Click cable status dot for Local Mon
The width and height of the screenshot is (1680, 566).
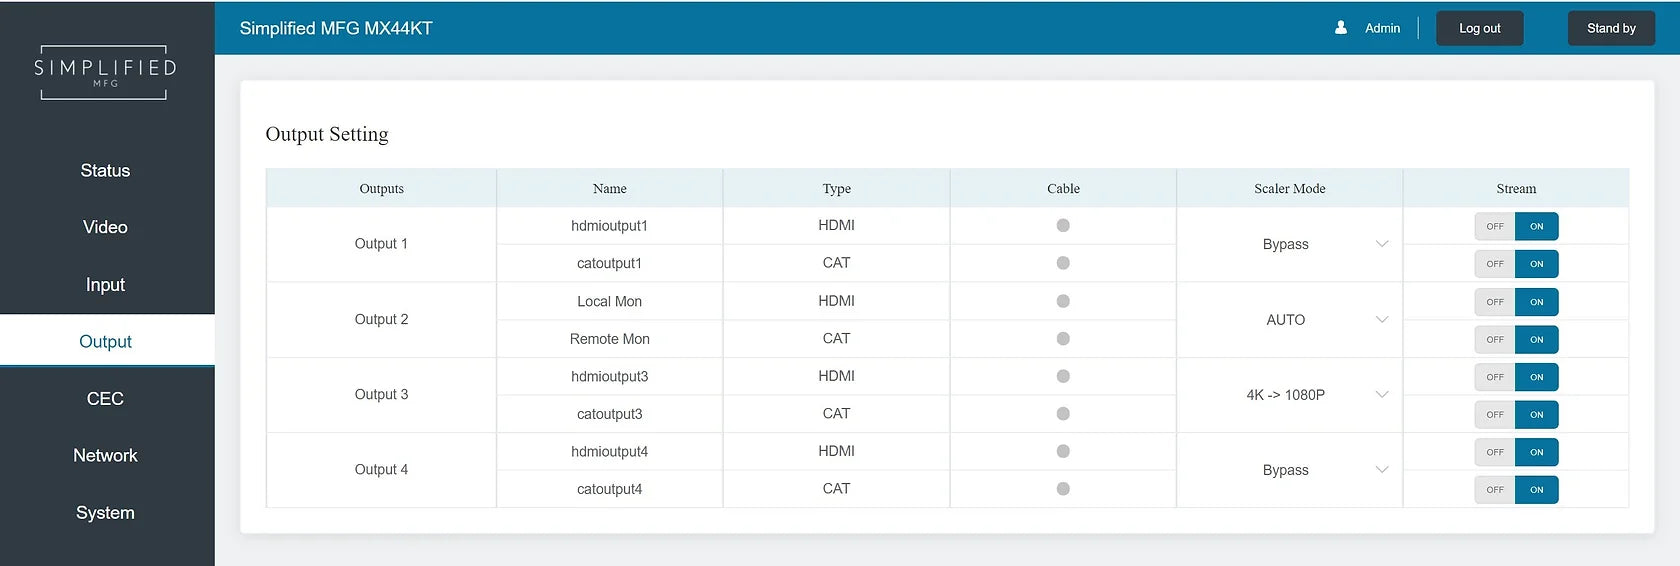1063,301
